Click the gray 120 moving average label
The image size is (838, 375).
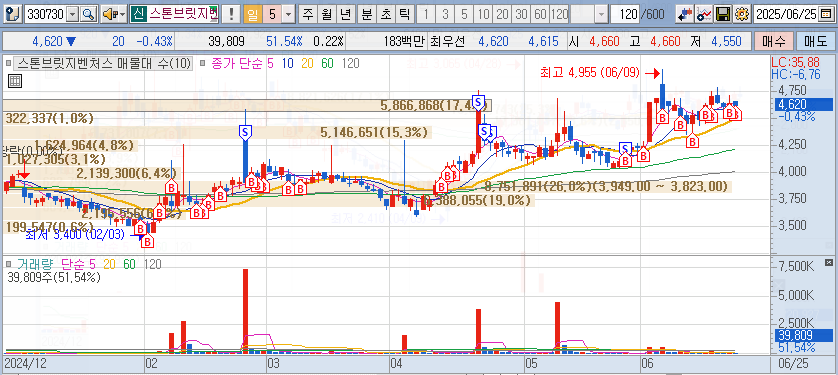(350, 64)
